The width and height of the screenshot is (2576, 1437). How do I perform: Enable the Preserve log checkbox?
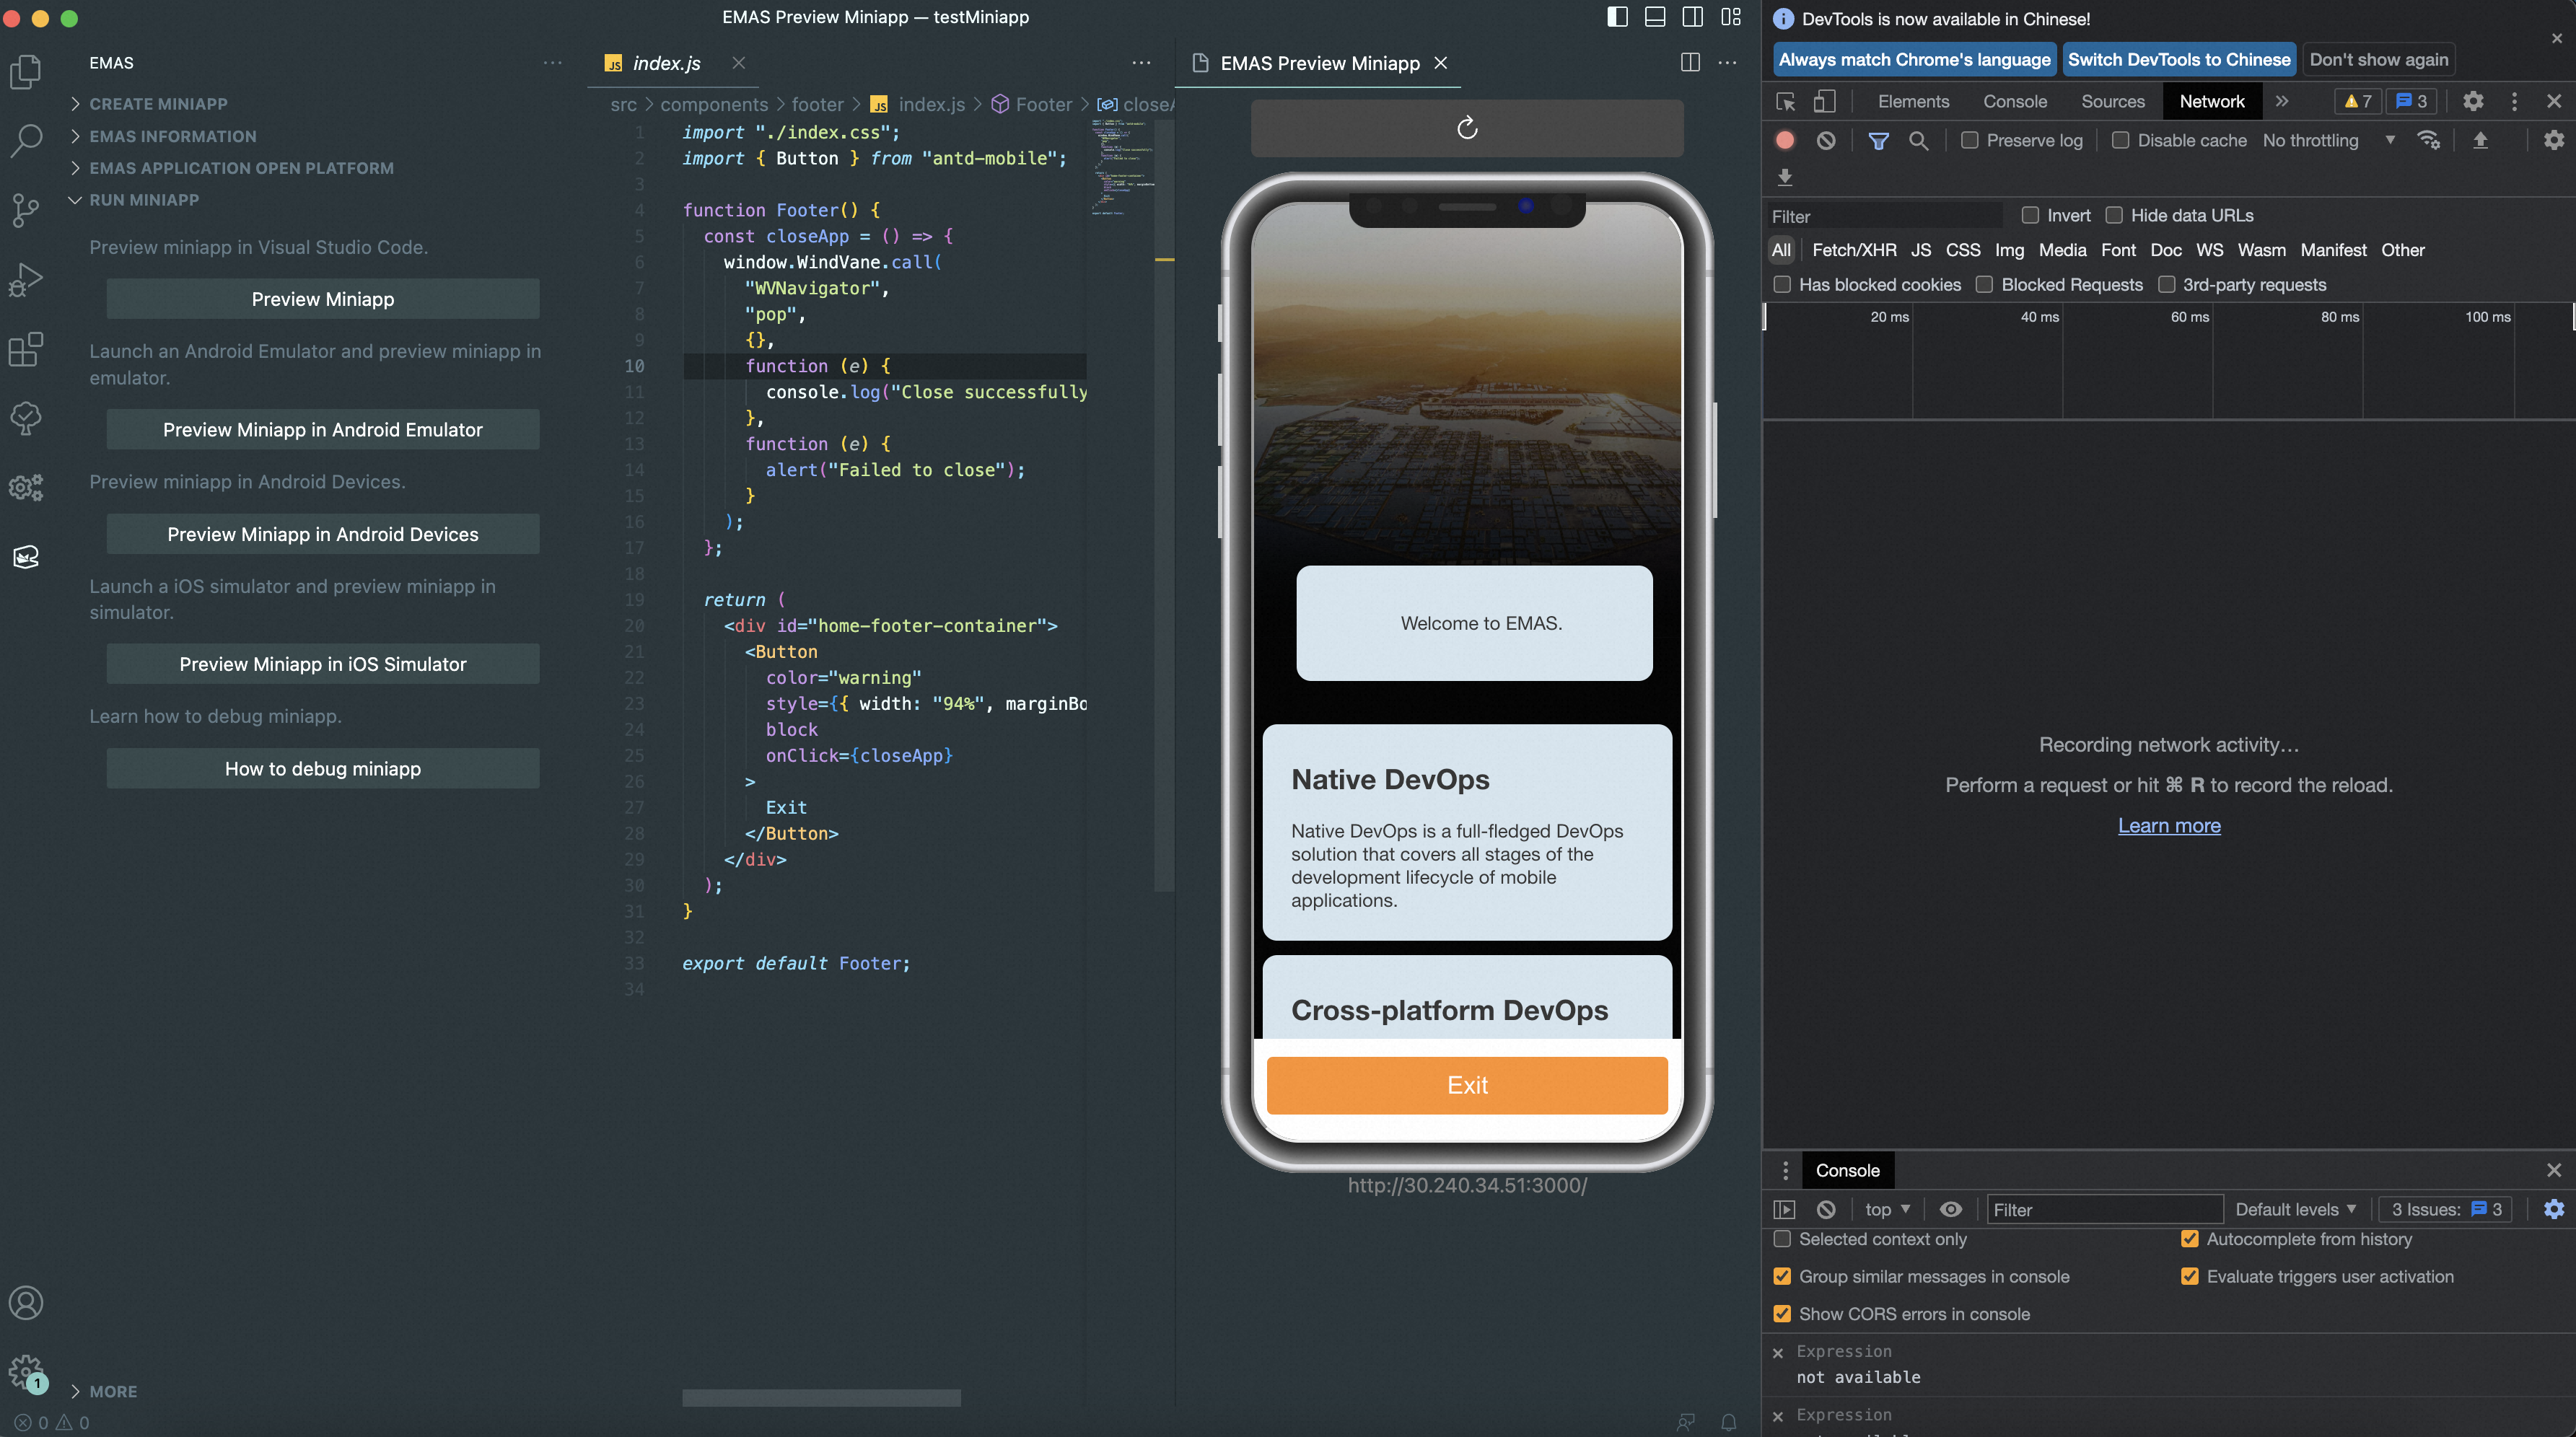tap(1969, 141)
